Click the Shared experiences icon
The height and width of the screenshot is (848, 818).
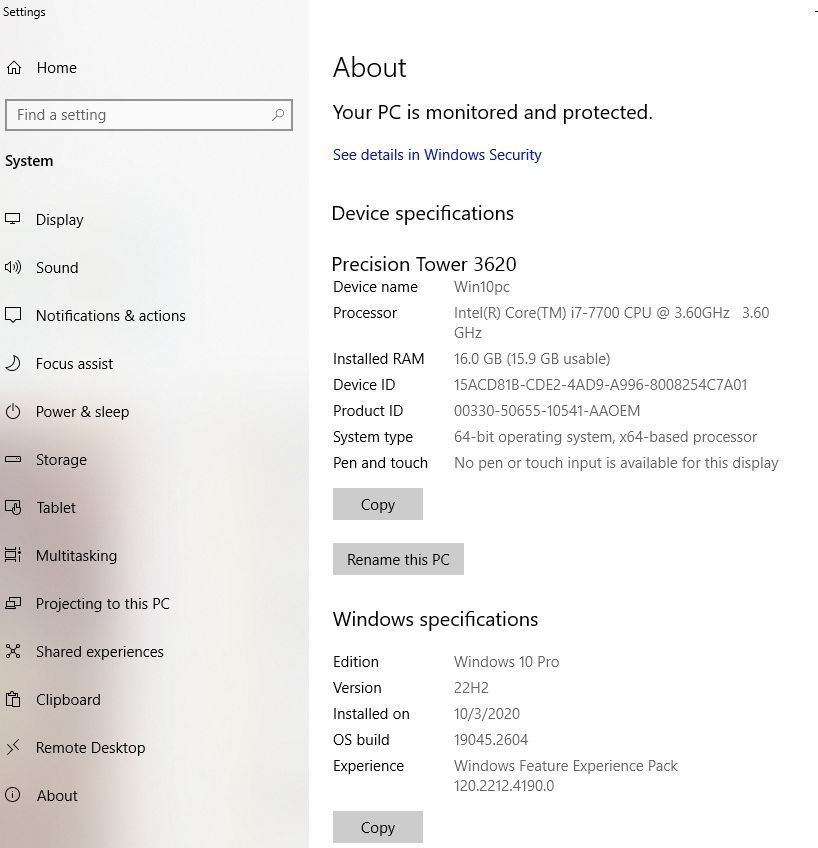[x=13, y=651]
